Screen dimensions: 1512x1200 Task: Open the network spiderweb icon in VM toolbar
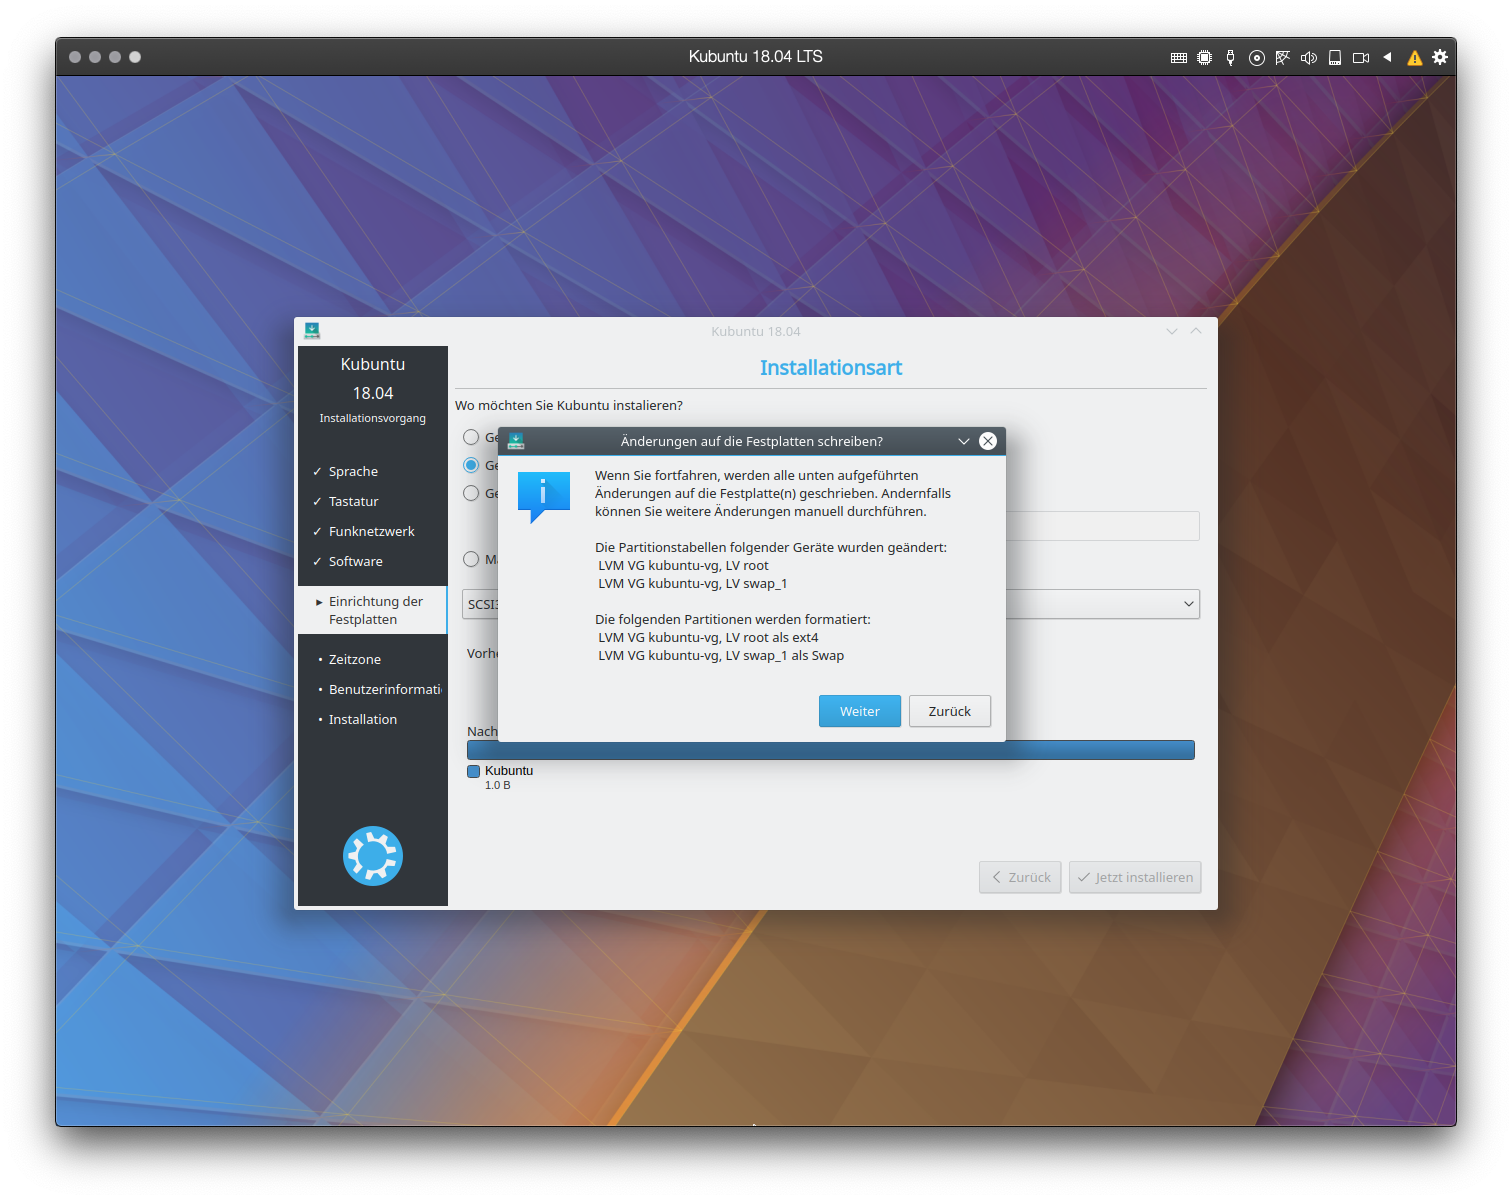pos(1283,58)
